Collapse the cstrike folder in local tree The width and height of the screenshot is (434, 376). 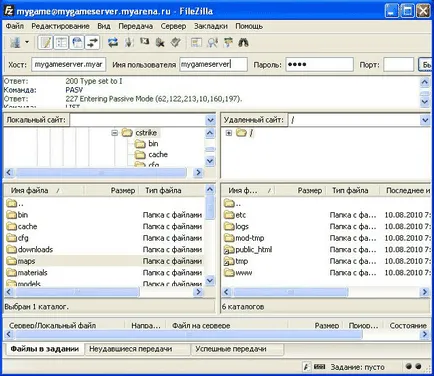pyautogui.click(x=115, y=133)
